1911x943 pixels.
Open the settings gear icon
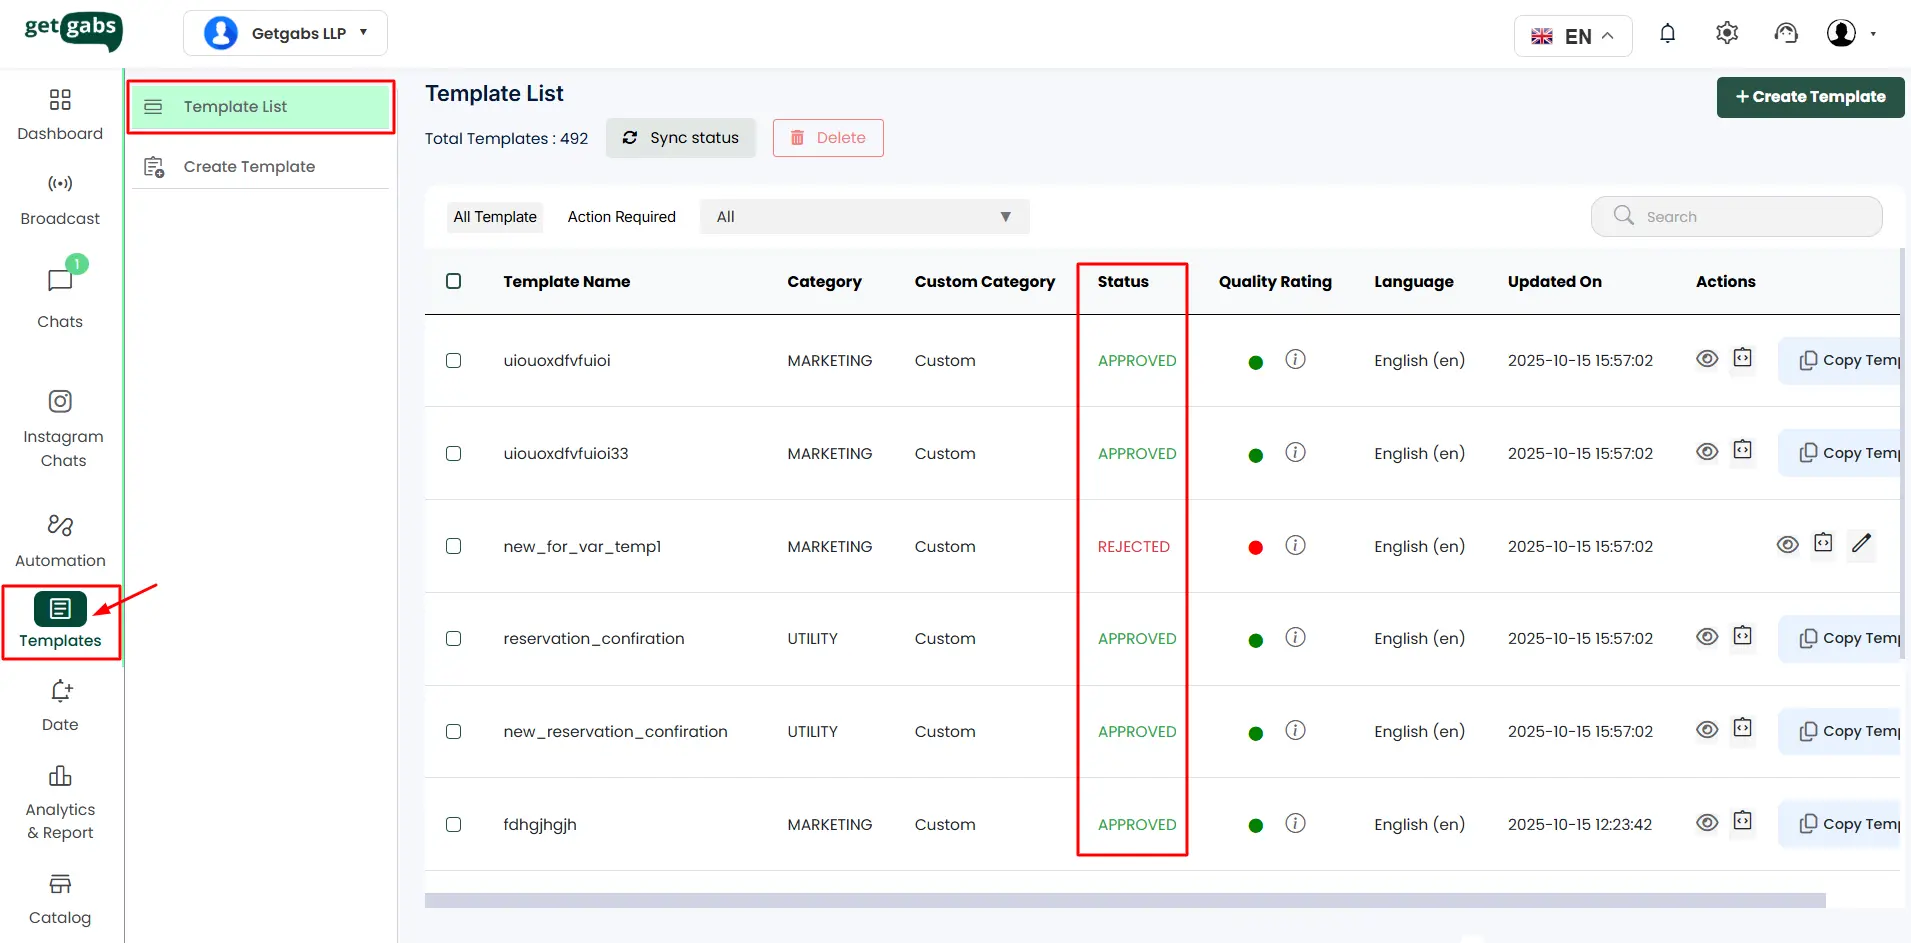click(1726, 34)
